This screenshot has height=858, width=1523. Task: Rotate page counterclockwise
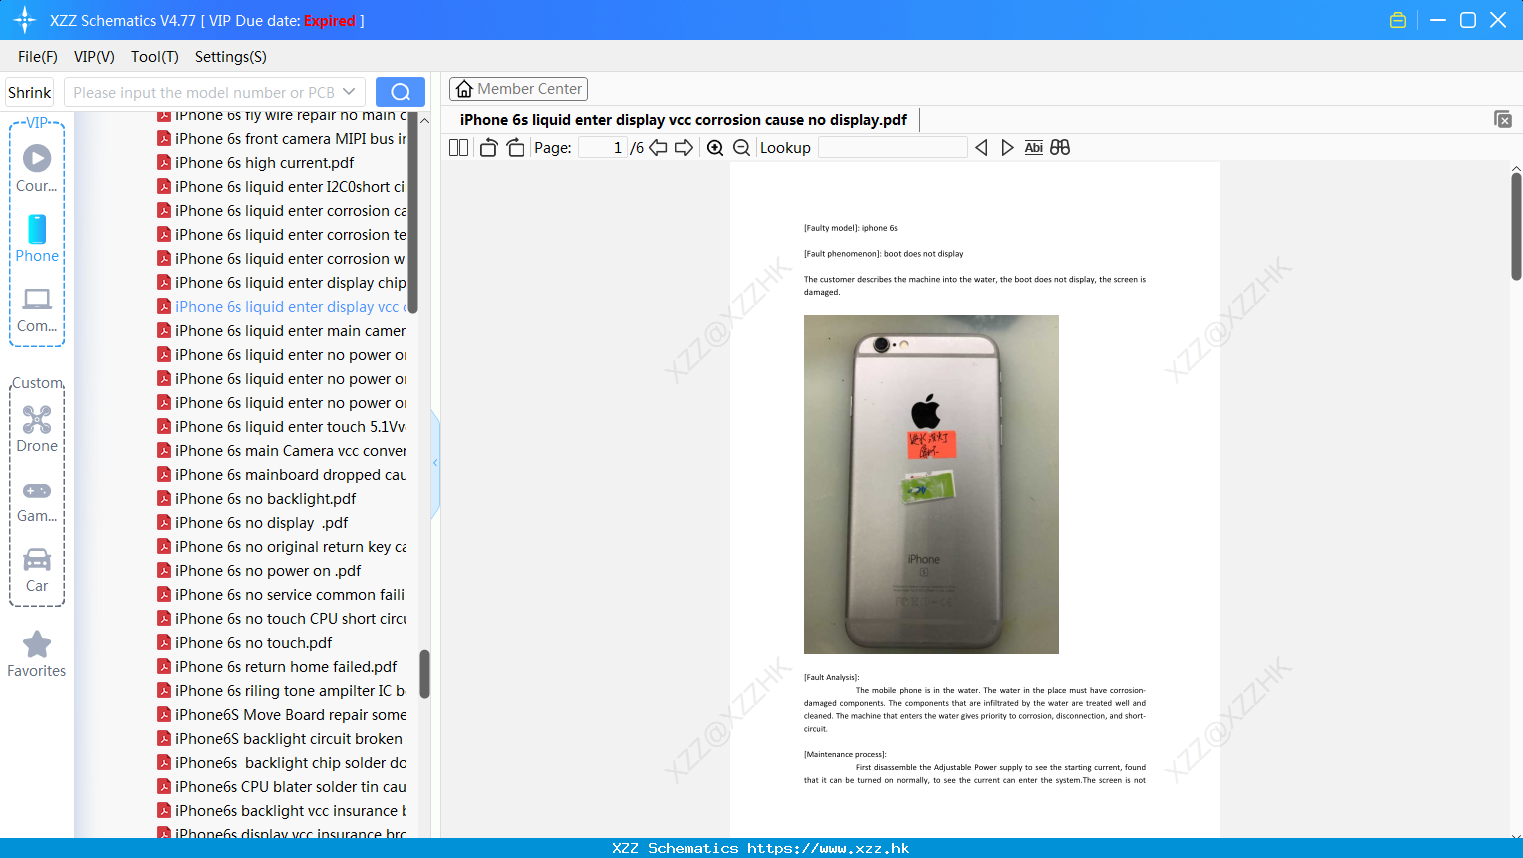pos(488,148)
